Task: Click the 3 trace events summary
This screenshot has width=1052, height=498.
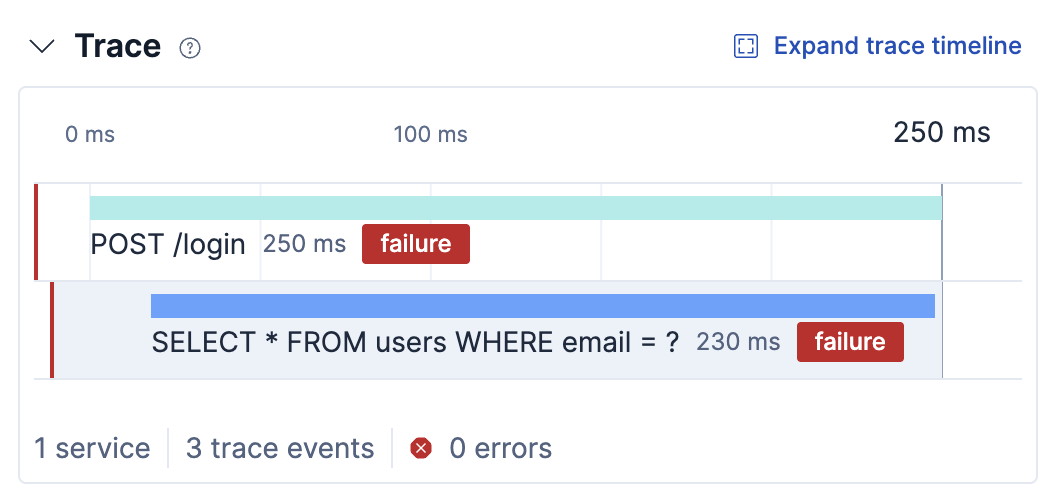Action: click(280, 449)
